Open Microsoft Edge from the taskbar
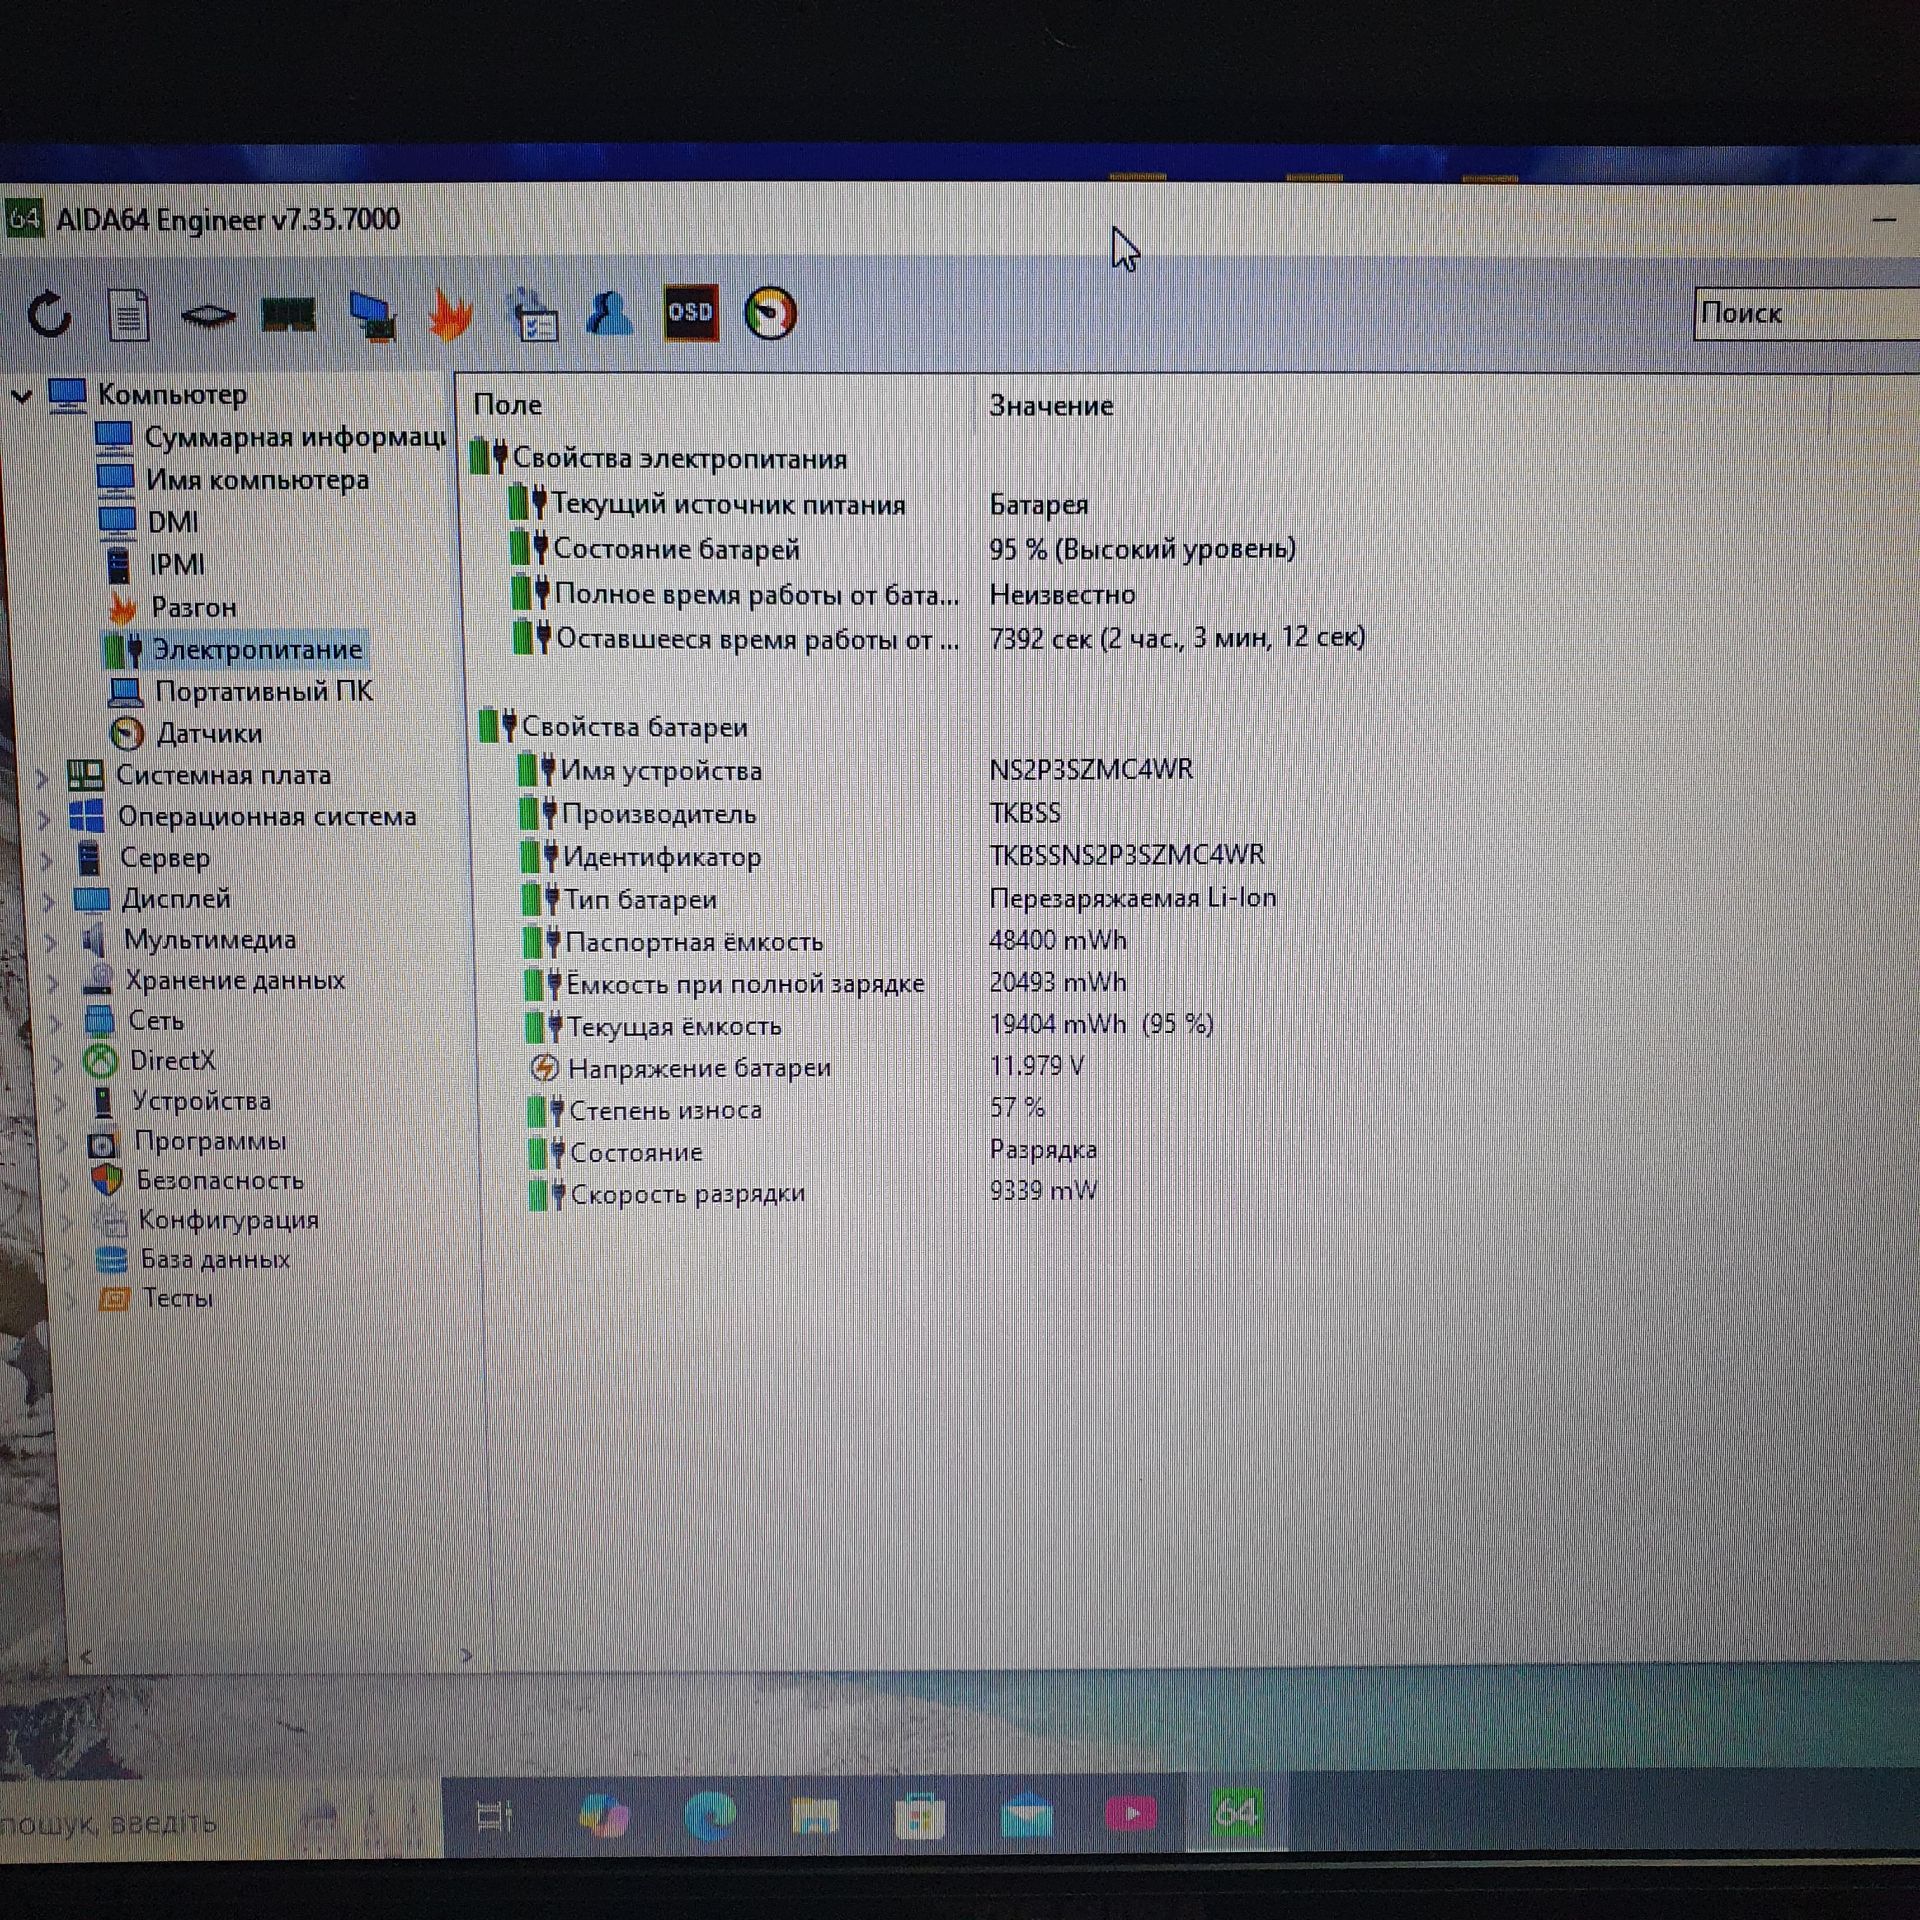 click(709, 1816)
